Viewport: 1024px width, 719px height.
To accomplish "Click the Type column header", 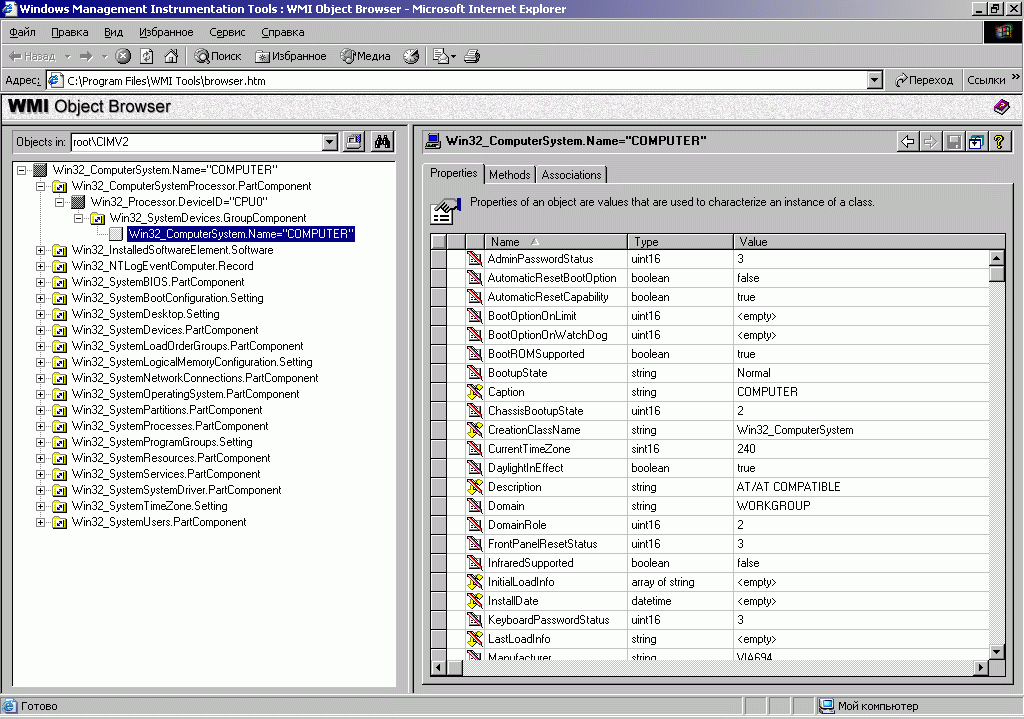I will (x=680, y=242).
